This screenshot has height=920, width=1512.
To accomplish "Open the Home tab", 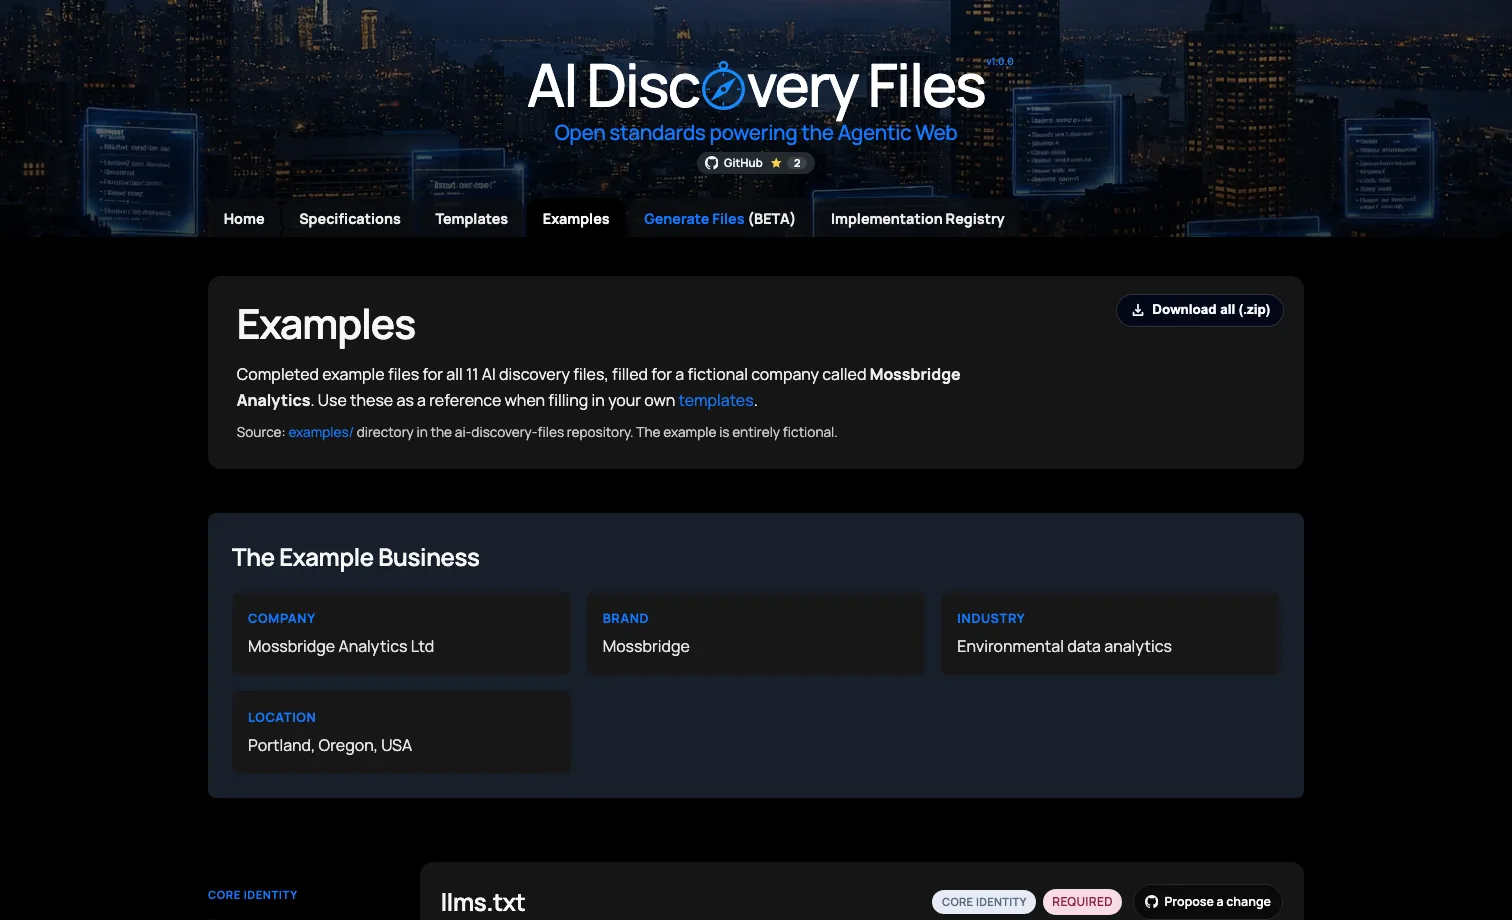I will (244, 219).
